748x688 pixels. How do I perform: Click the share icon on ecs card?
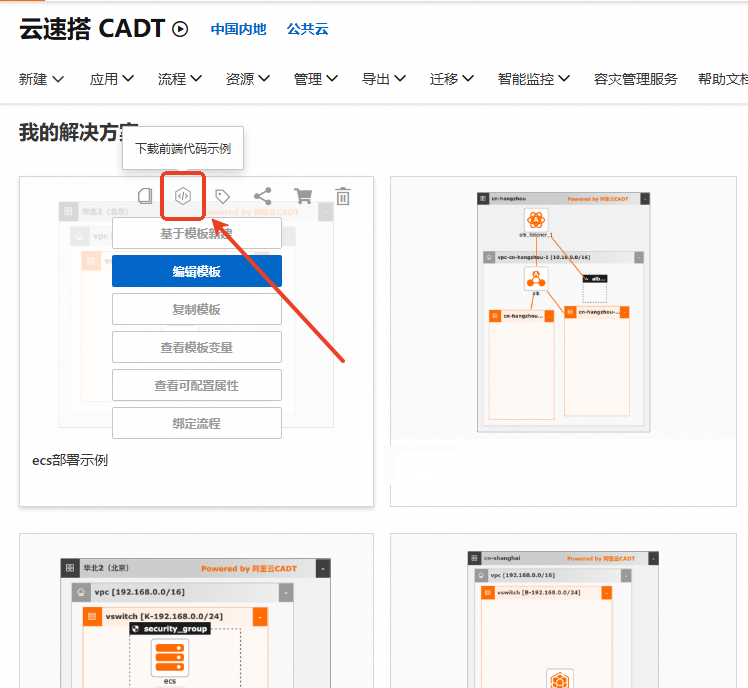[263, 196]
